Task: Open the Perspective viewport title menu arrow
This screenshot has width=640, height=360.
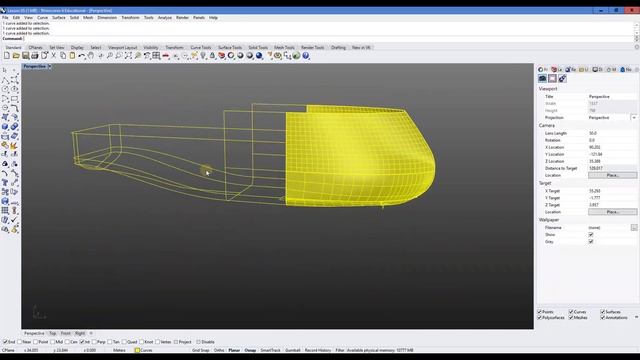Action: tap(50, 67)
